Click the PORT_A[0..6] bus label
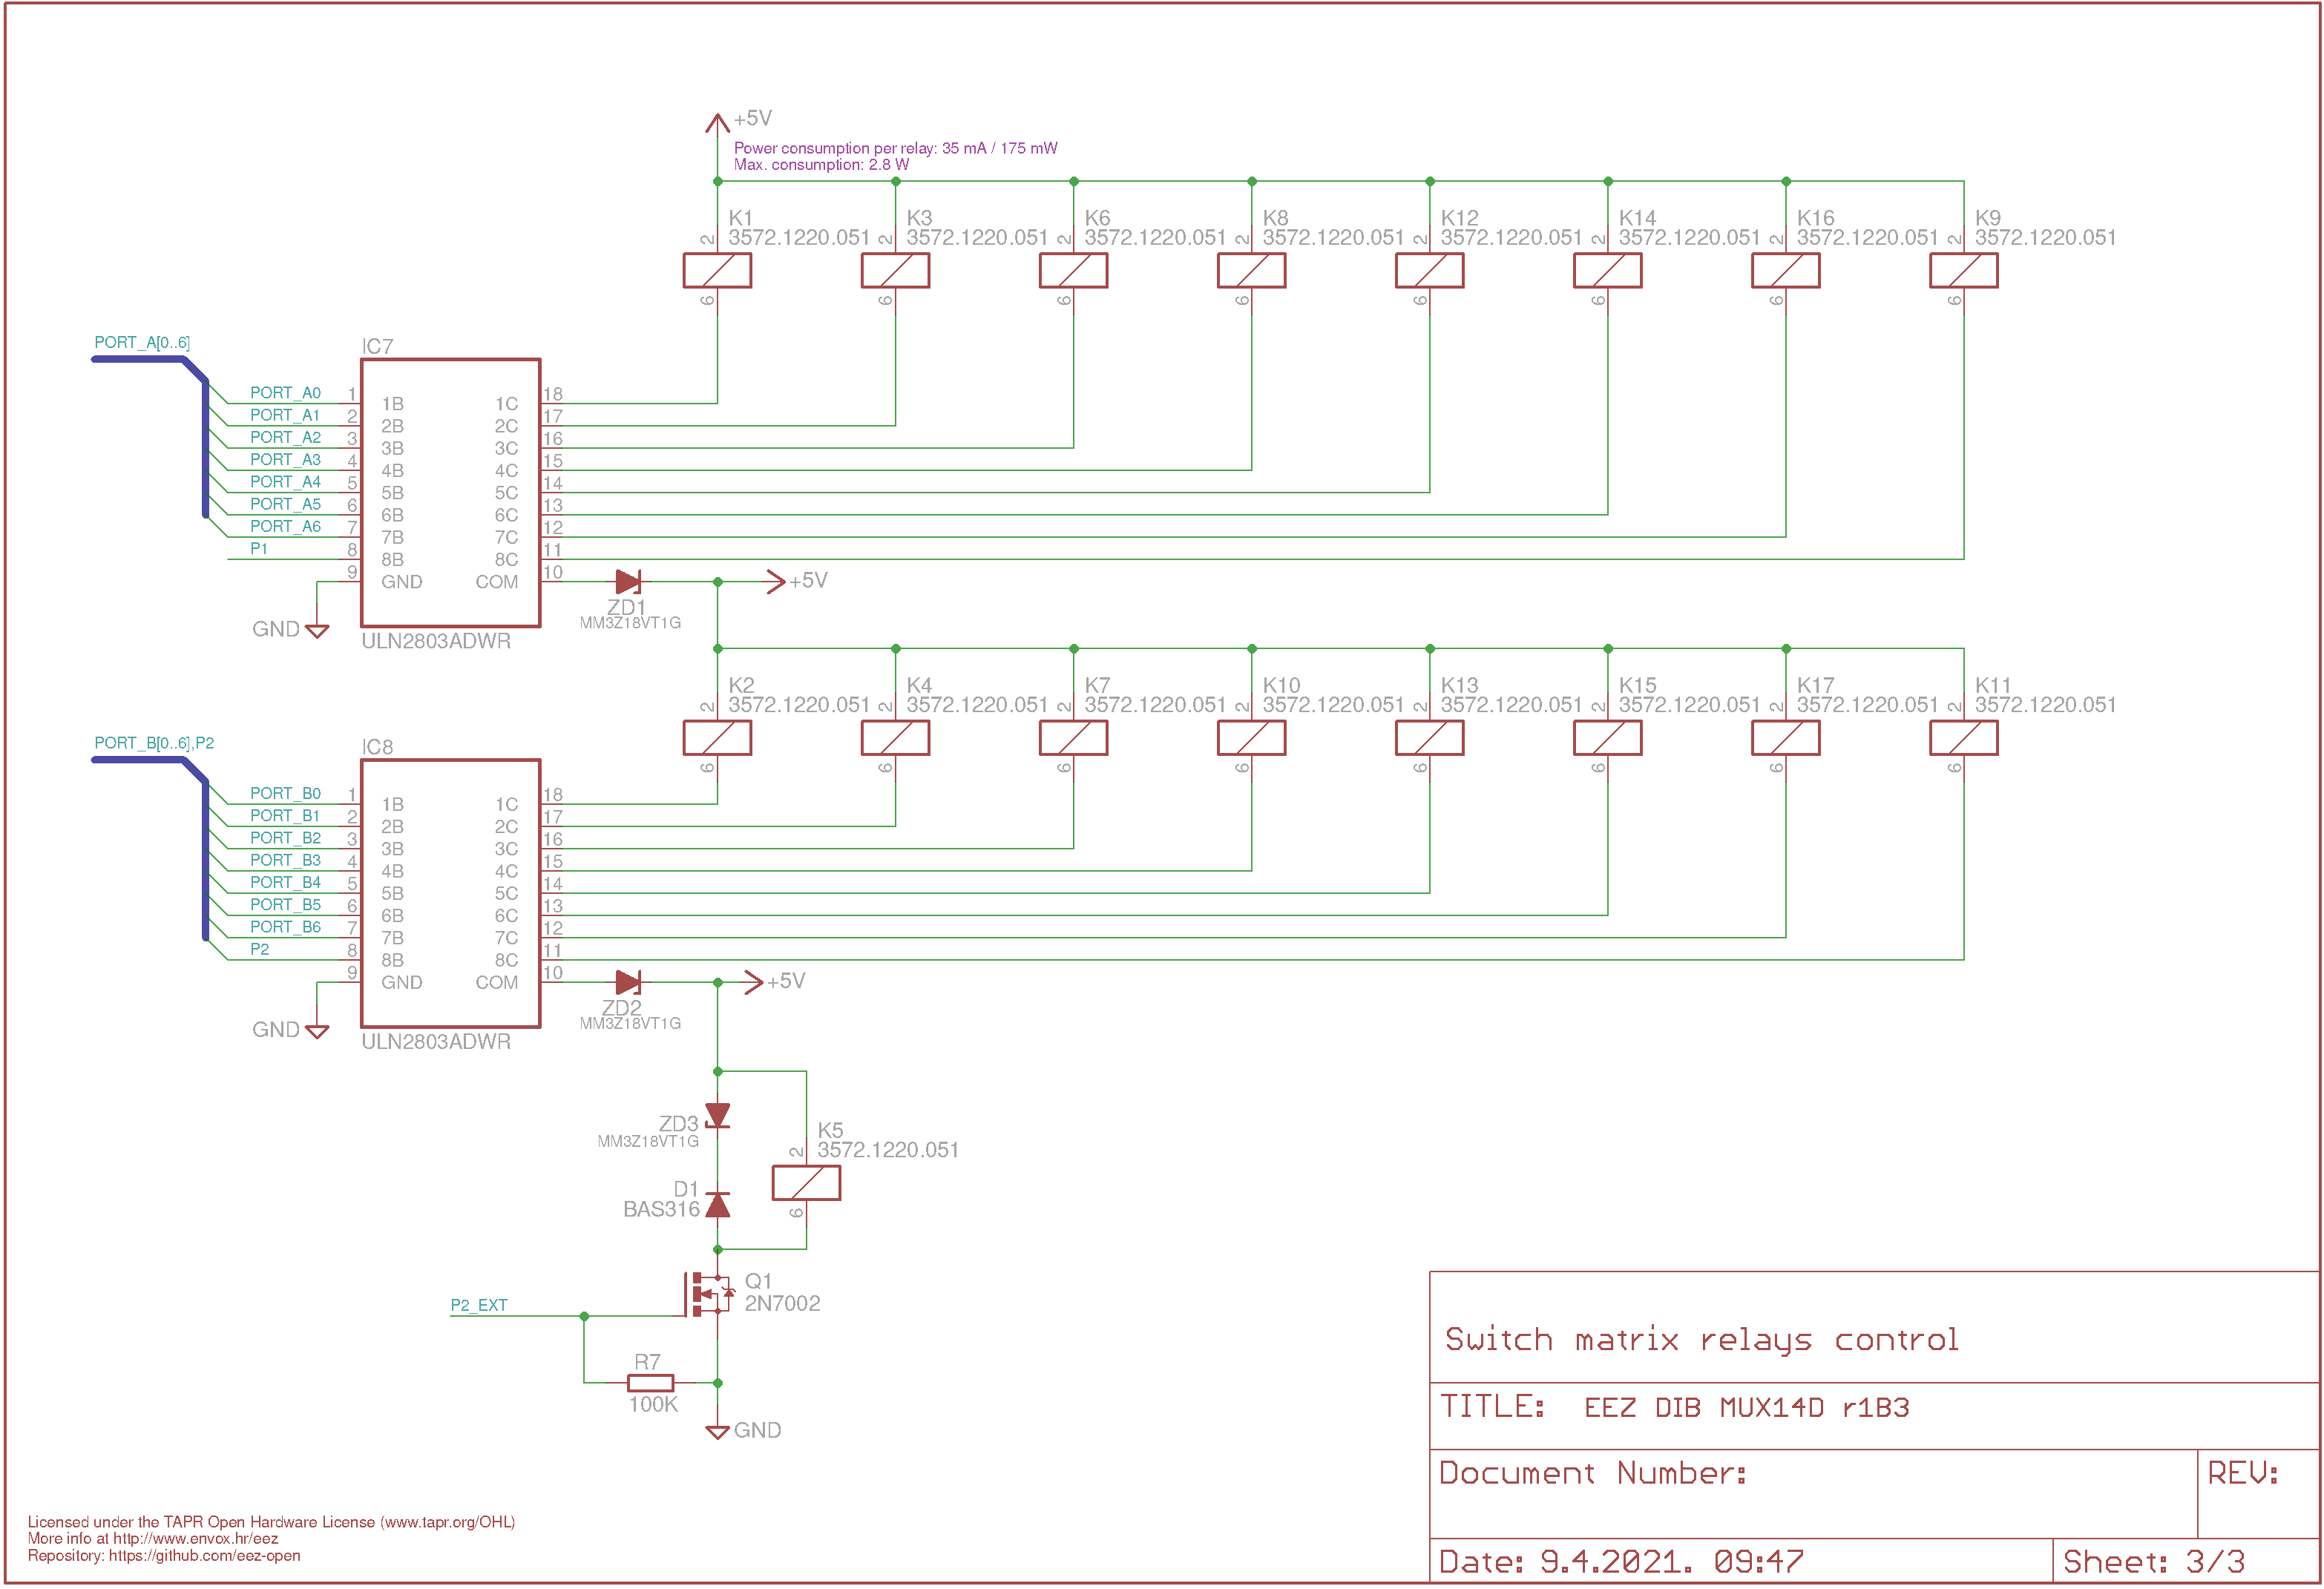Image resolution: width=2324 pixels, height=1589 pixels. [x=142, y=342]
